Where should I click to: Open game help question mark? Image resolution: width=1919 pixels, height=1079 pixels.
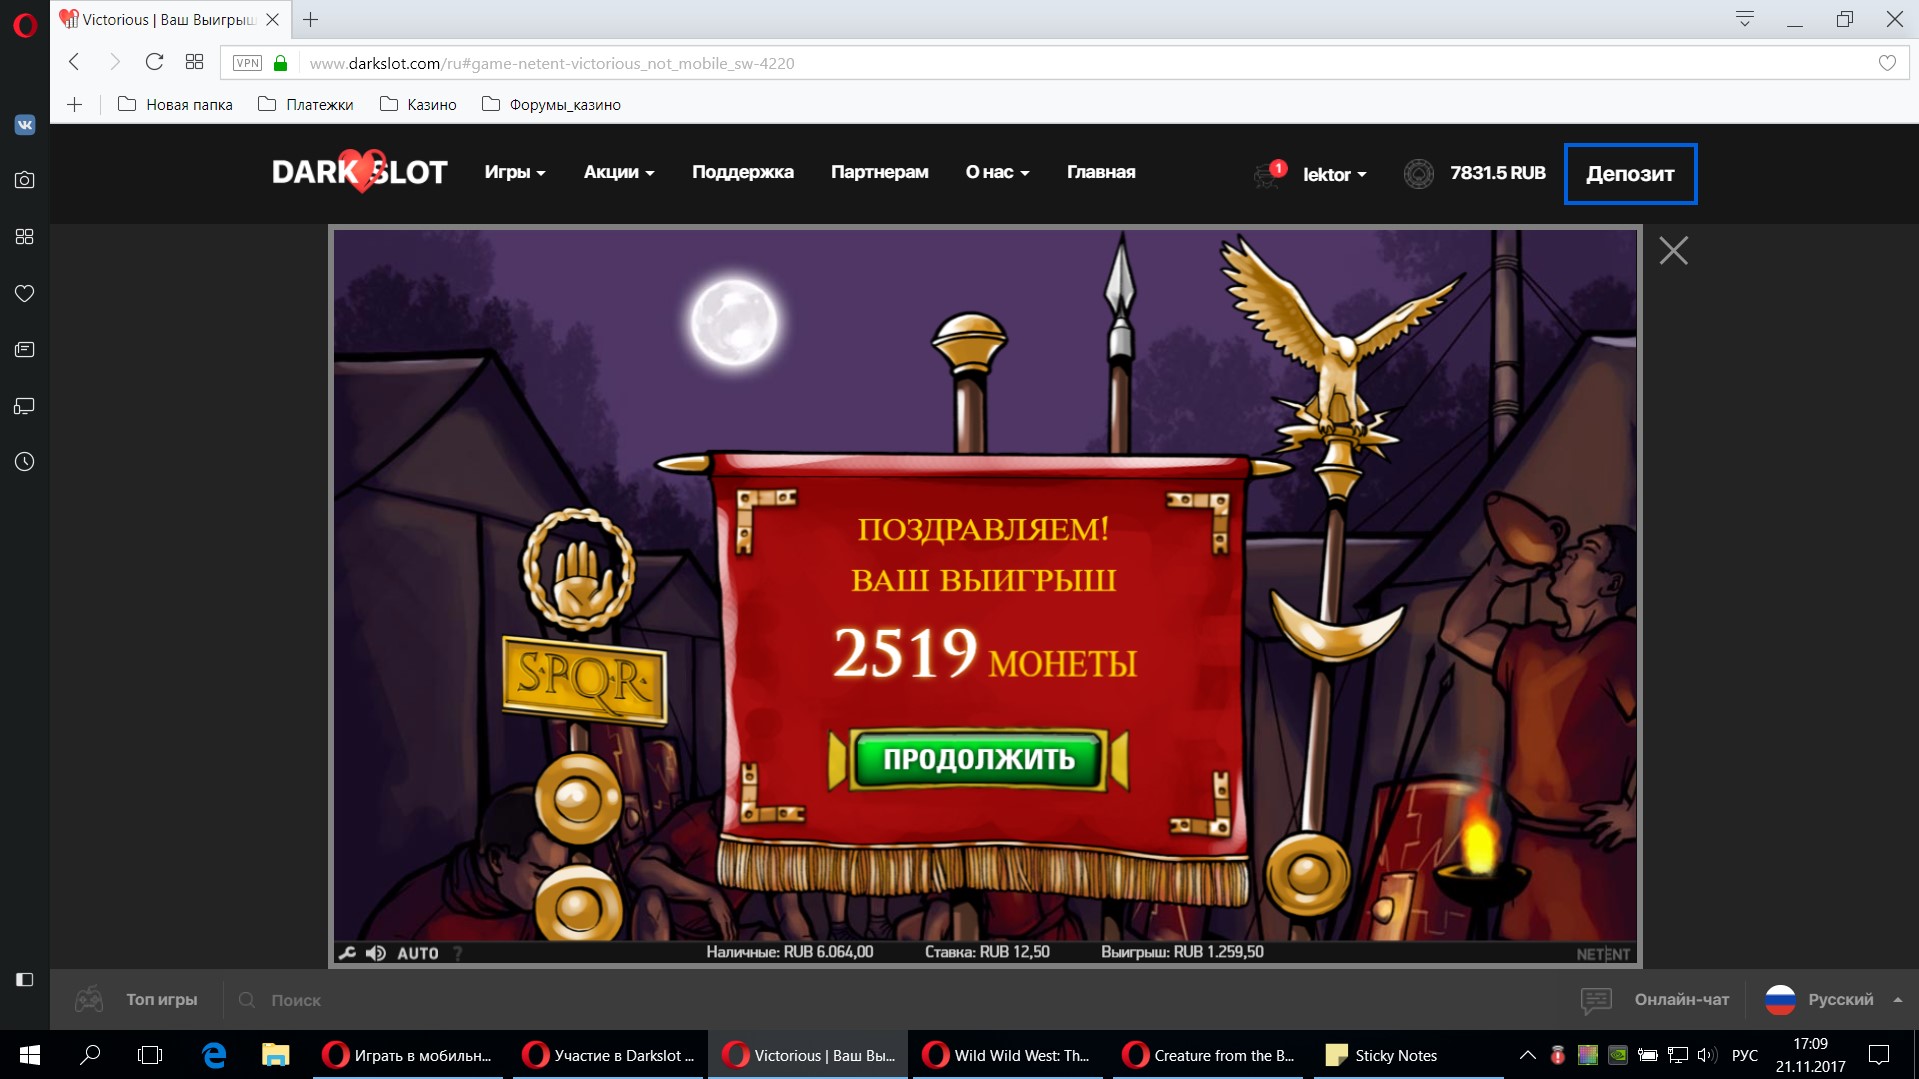(458, 953)
